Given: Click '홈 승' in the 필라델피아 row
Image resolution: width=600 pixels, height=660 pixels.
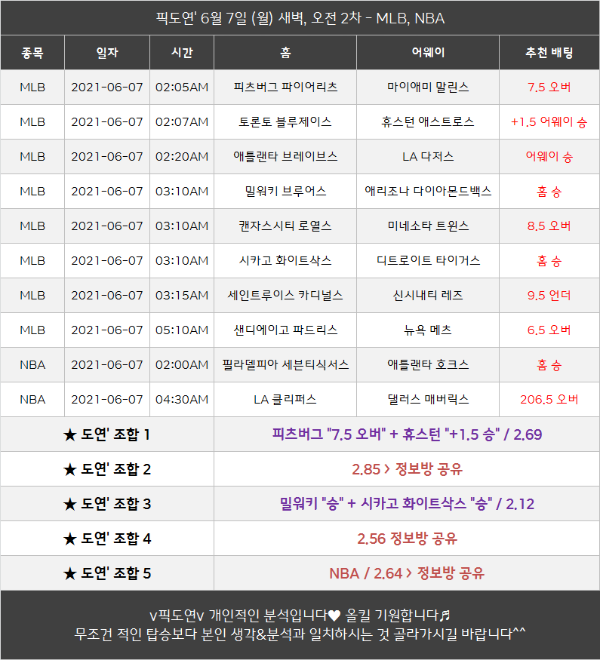Looking at the screenshot, I should (549, 365).
